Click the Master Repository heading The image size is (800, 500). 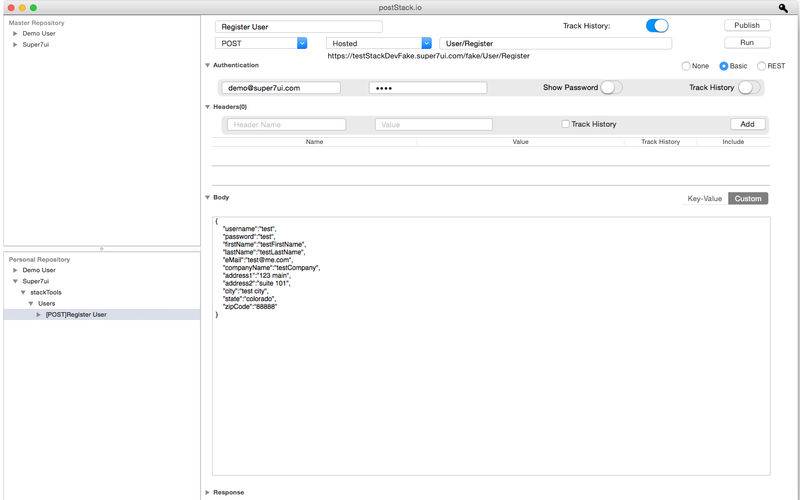pyautogui.click(x=36, y=23)
